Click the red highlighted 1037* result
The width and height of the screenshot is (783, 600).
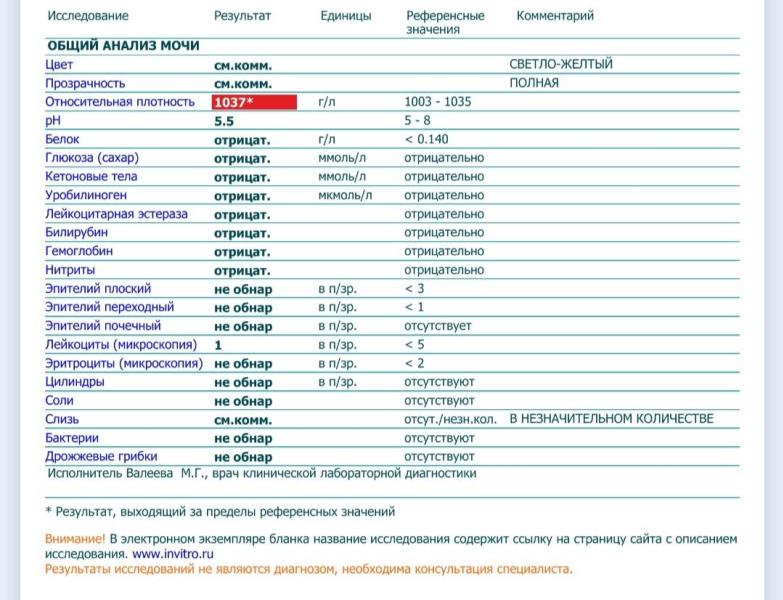point(254,102)
